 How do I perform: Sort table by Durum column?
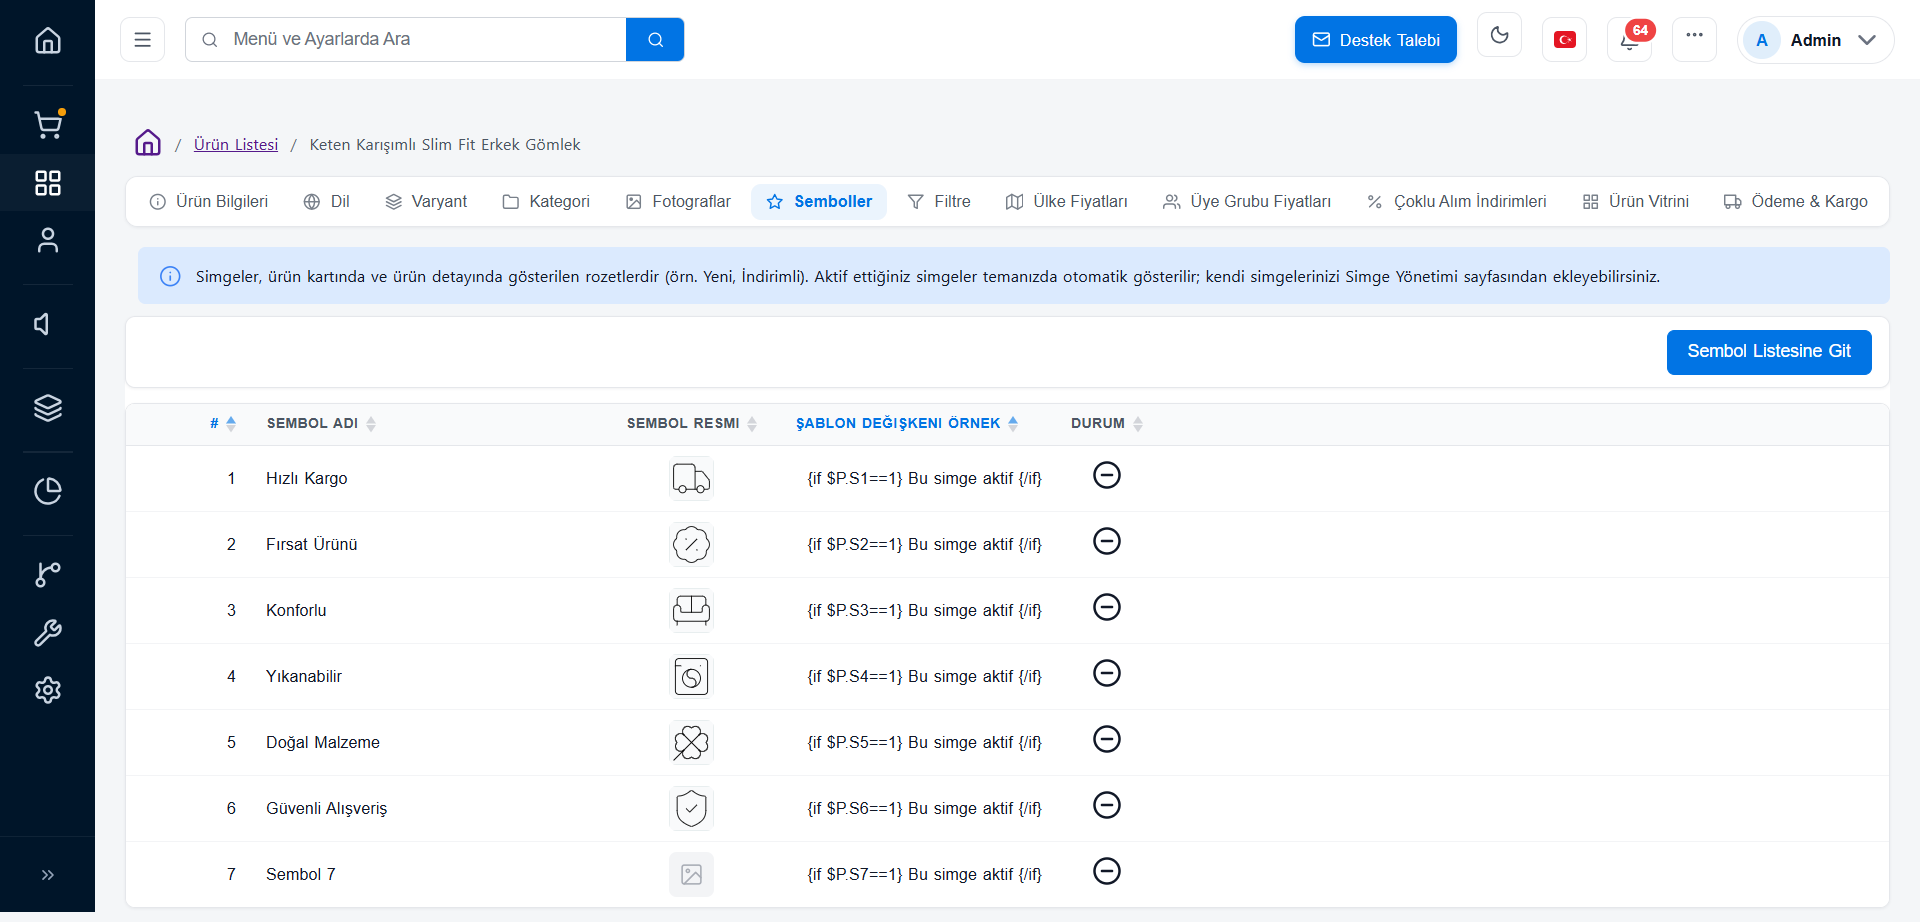click(x=1107, y=423)
